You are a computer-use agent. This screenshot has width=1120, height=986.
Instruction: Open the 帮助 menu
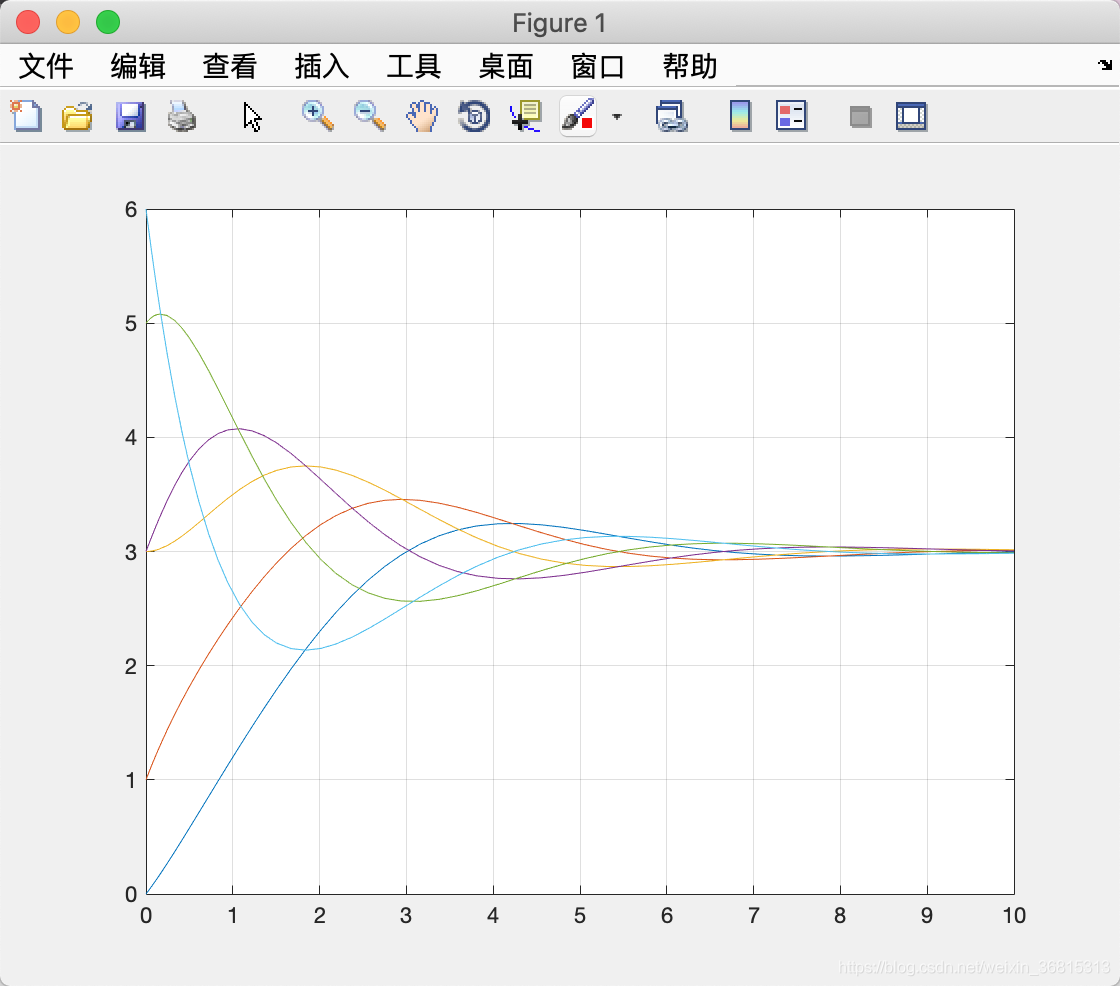690,66
